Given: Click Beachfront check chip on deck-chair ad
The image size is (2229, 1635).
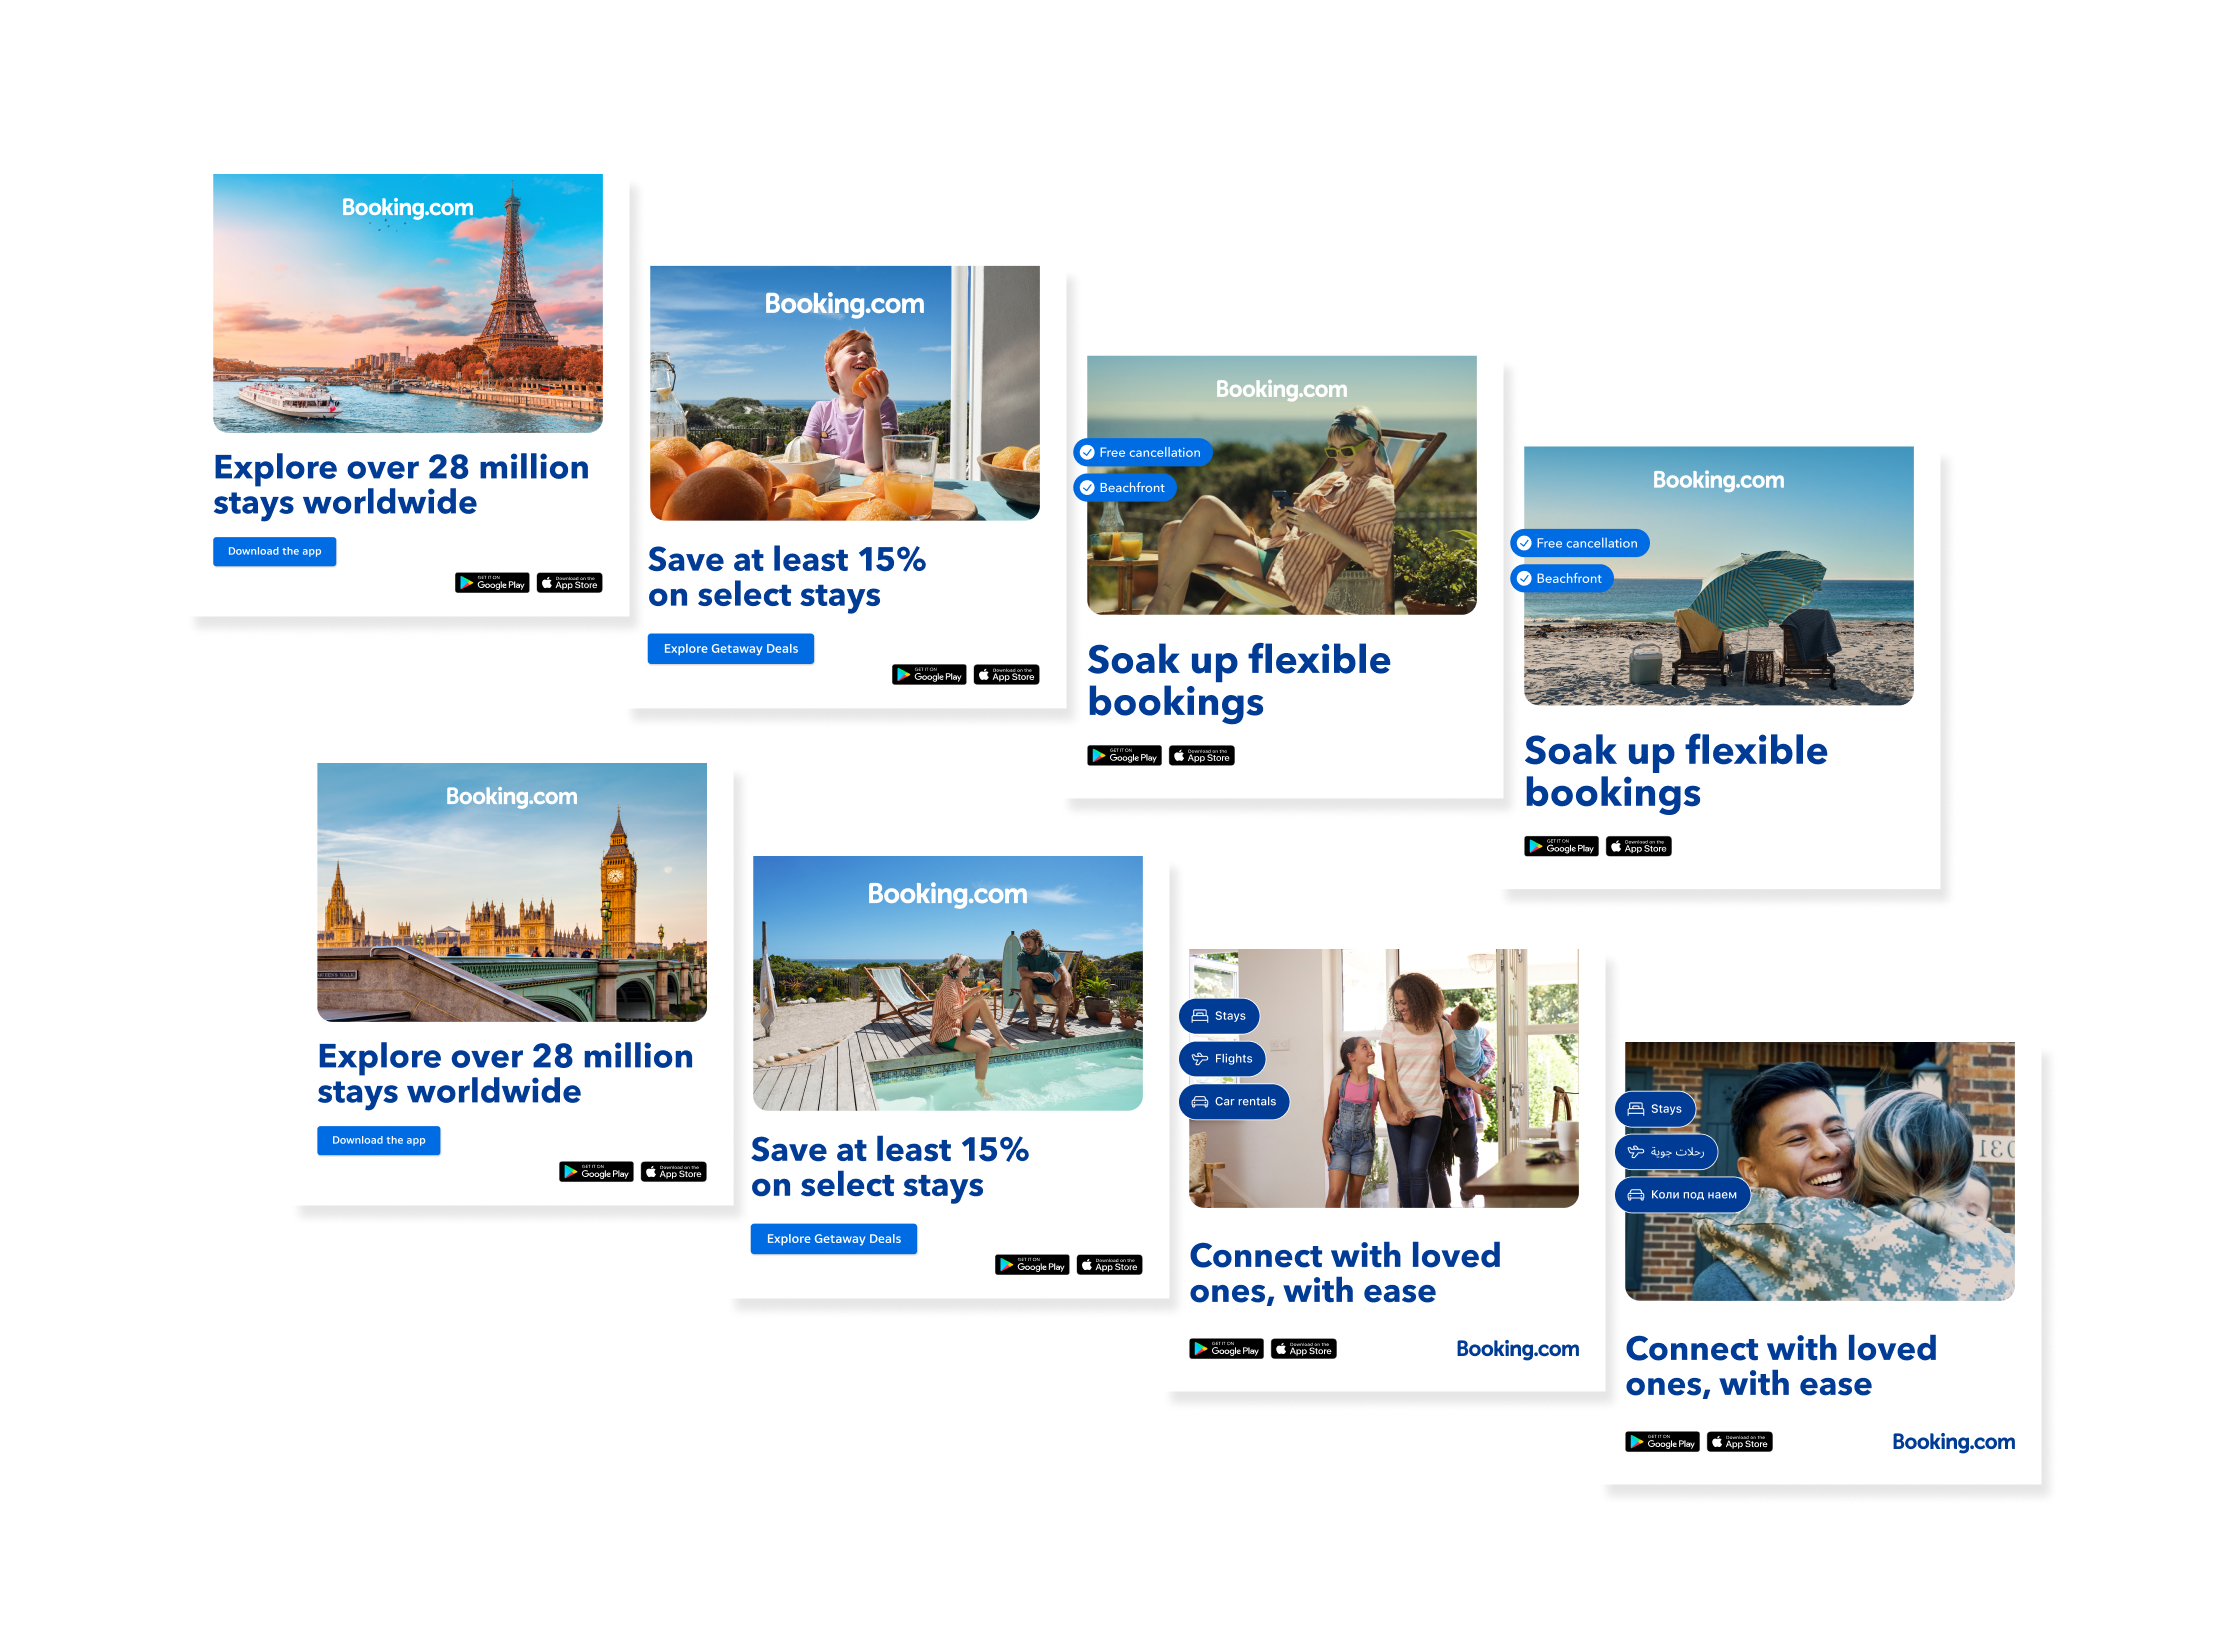Looking at the screenshot, I should pos(1124,488).
